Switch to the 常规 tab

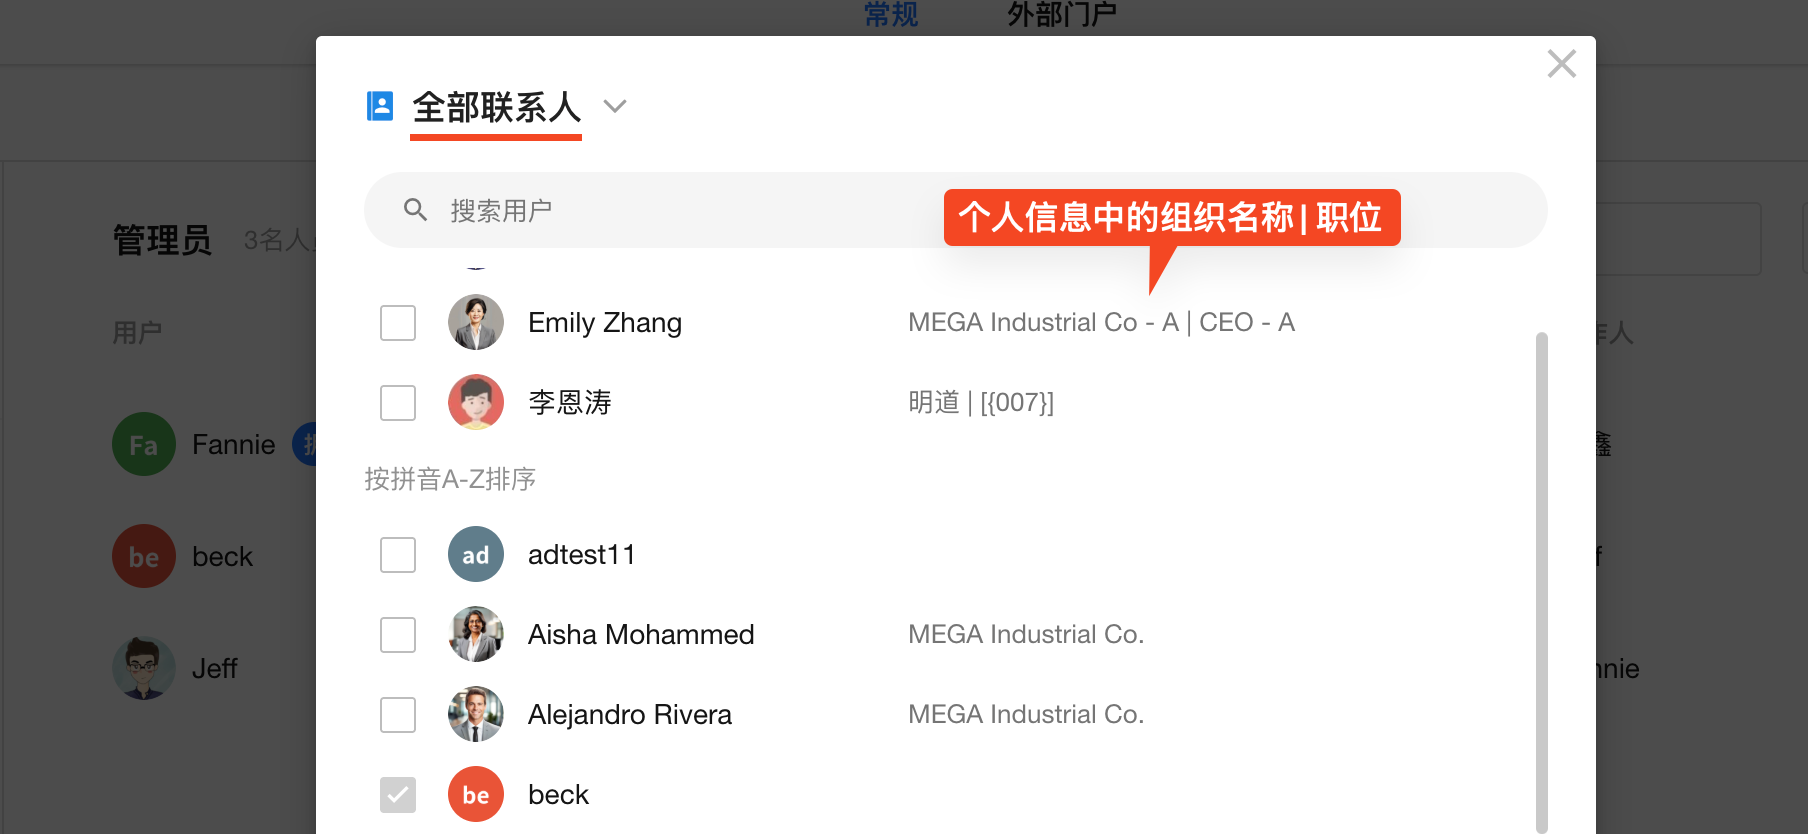pos(890,15)
